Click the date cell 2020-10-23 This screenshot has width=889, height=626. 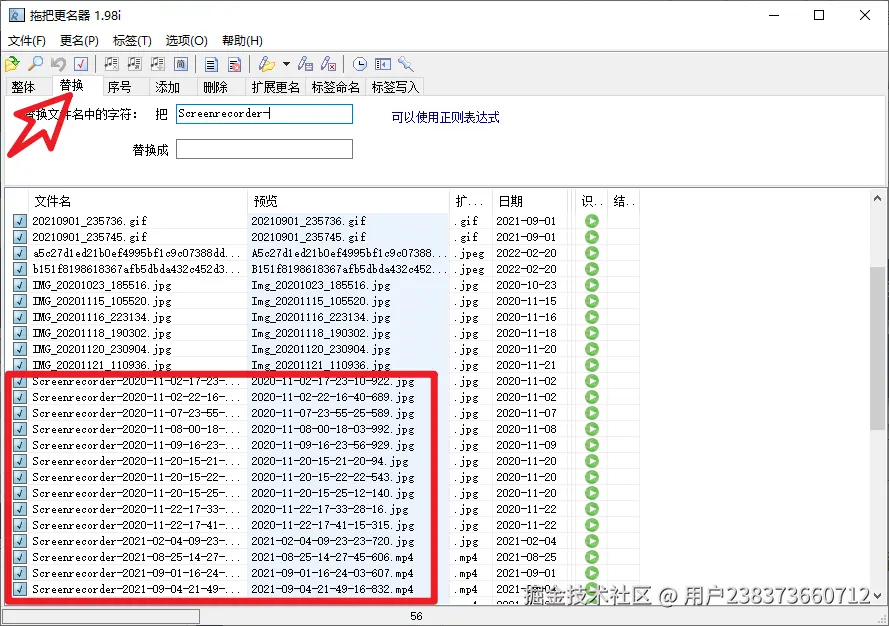pyautogui.click(x=526, y=285)
